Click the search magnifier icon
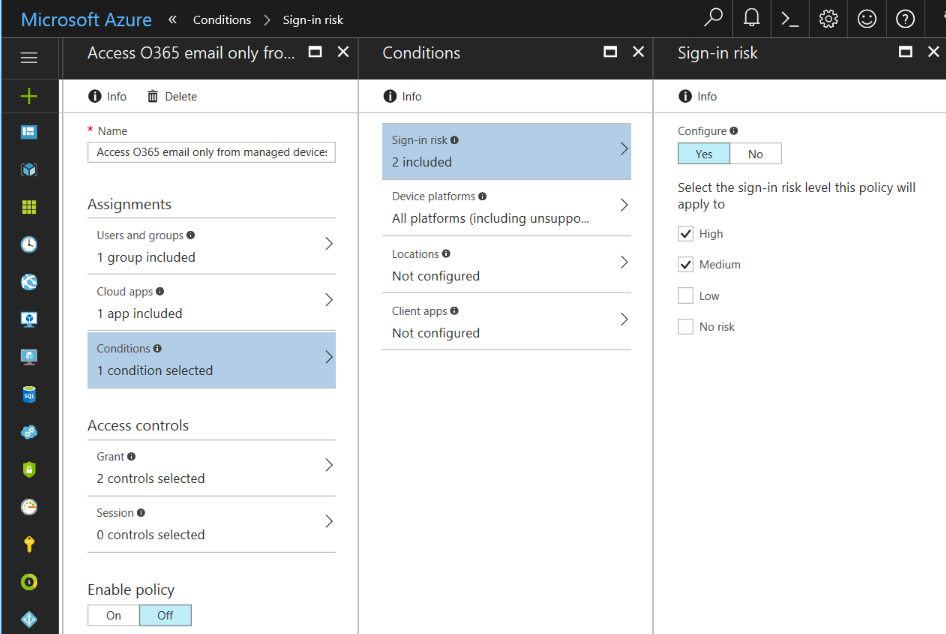Screen dimensions: 946x634 tap(713, 19)
